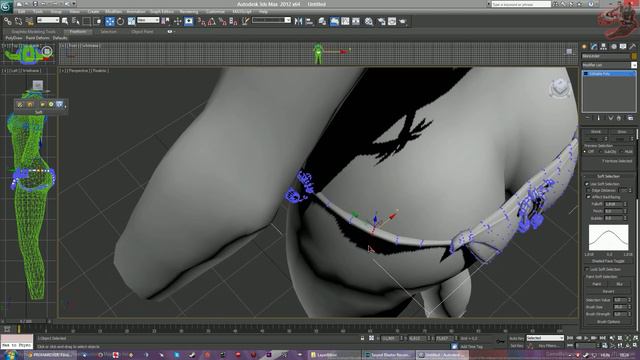Click the Select and Manipulate icon
This screenshot has height=360, width=640.
178,21
